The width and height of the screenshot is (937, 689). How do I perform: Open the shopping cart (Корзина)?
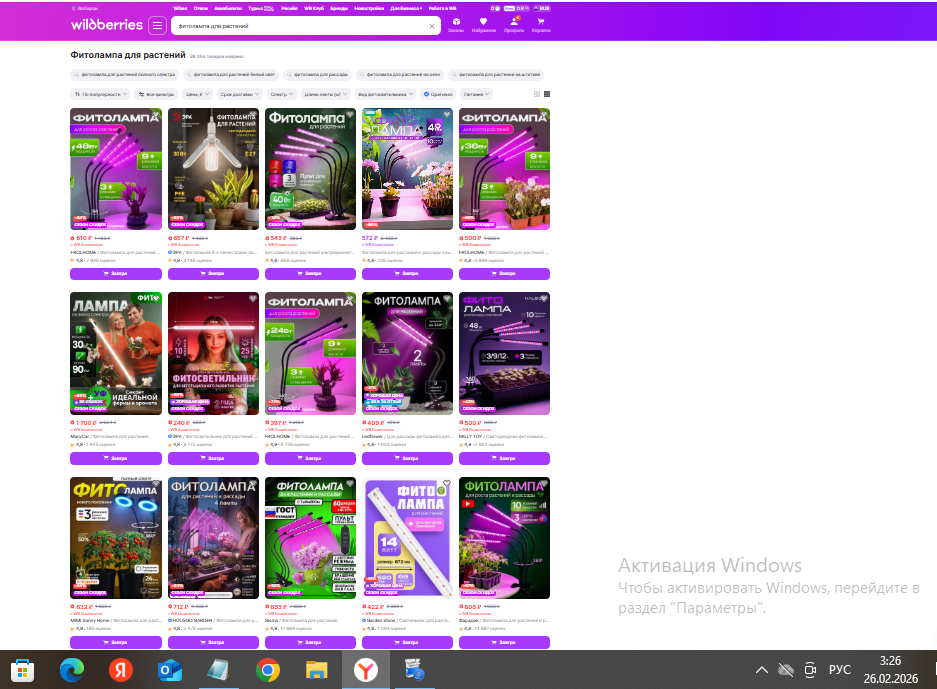pos(541,24)
